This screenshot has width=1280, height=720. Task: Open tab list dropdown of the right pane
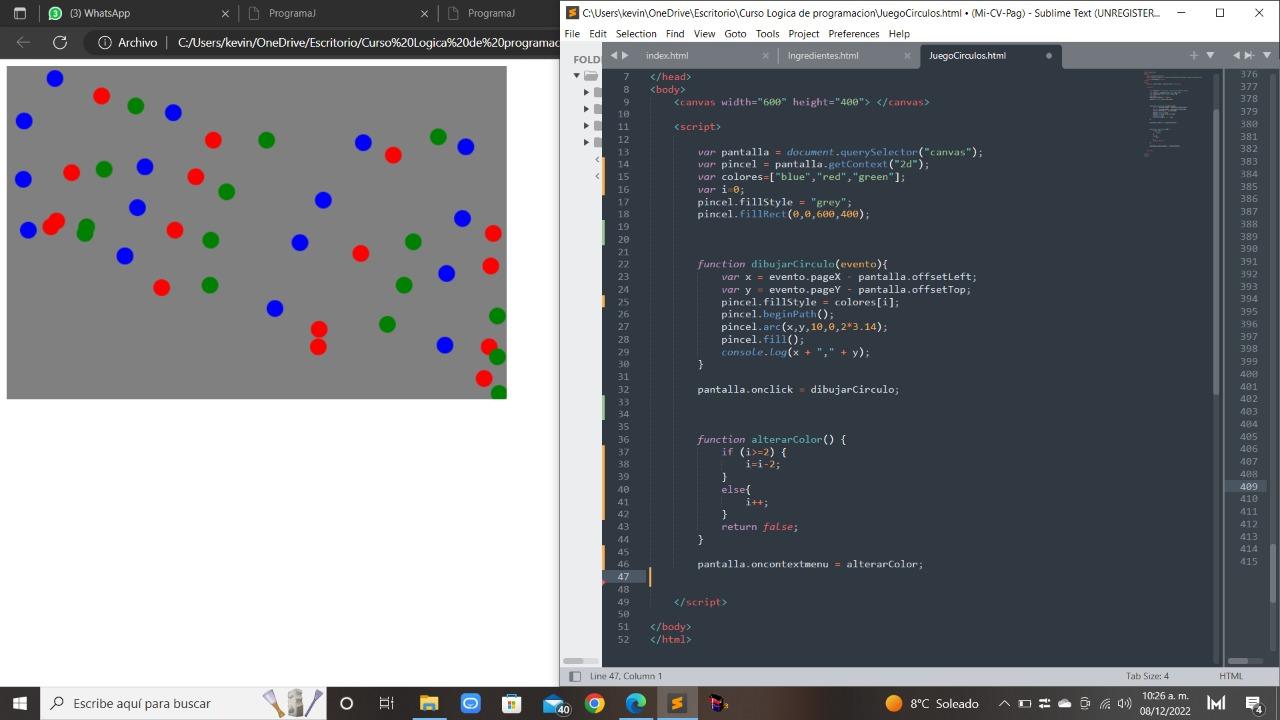click(x=1268, y=56)
